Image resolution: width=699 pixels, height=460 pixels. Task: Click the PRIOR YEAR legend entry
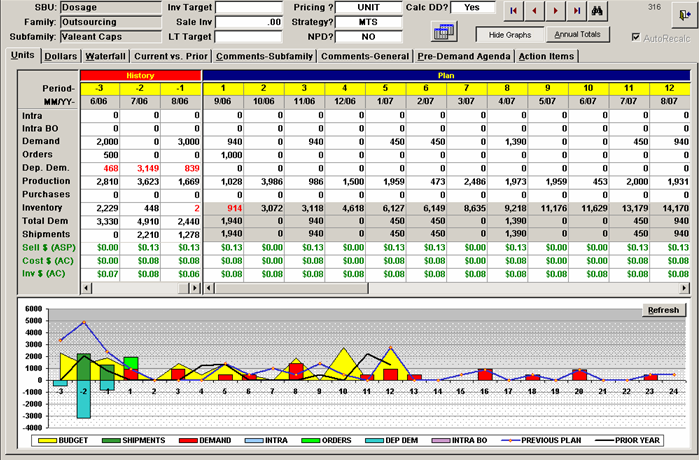[629, 440]
